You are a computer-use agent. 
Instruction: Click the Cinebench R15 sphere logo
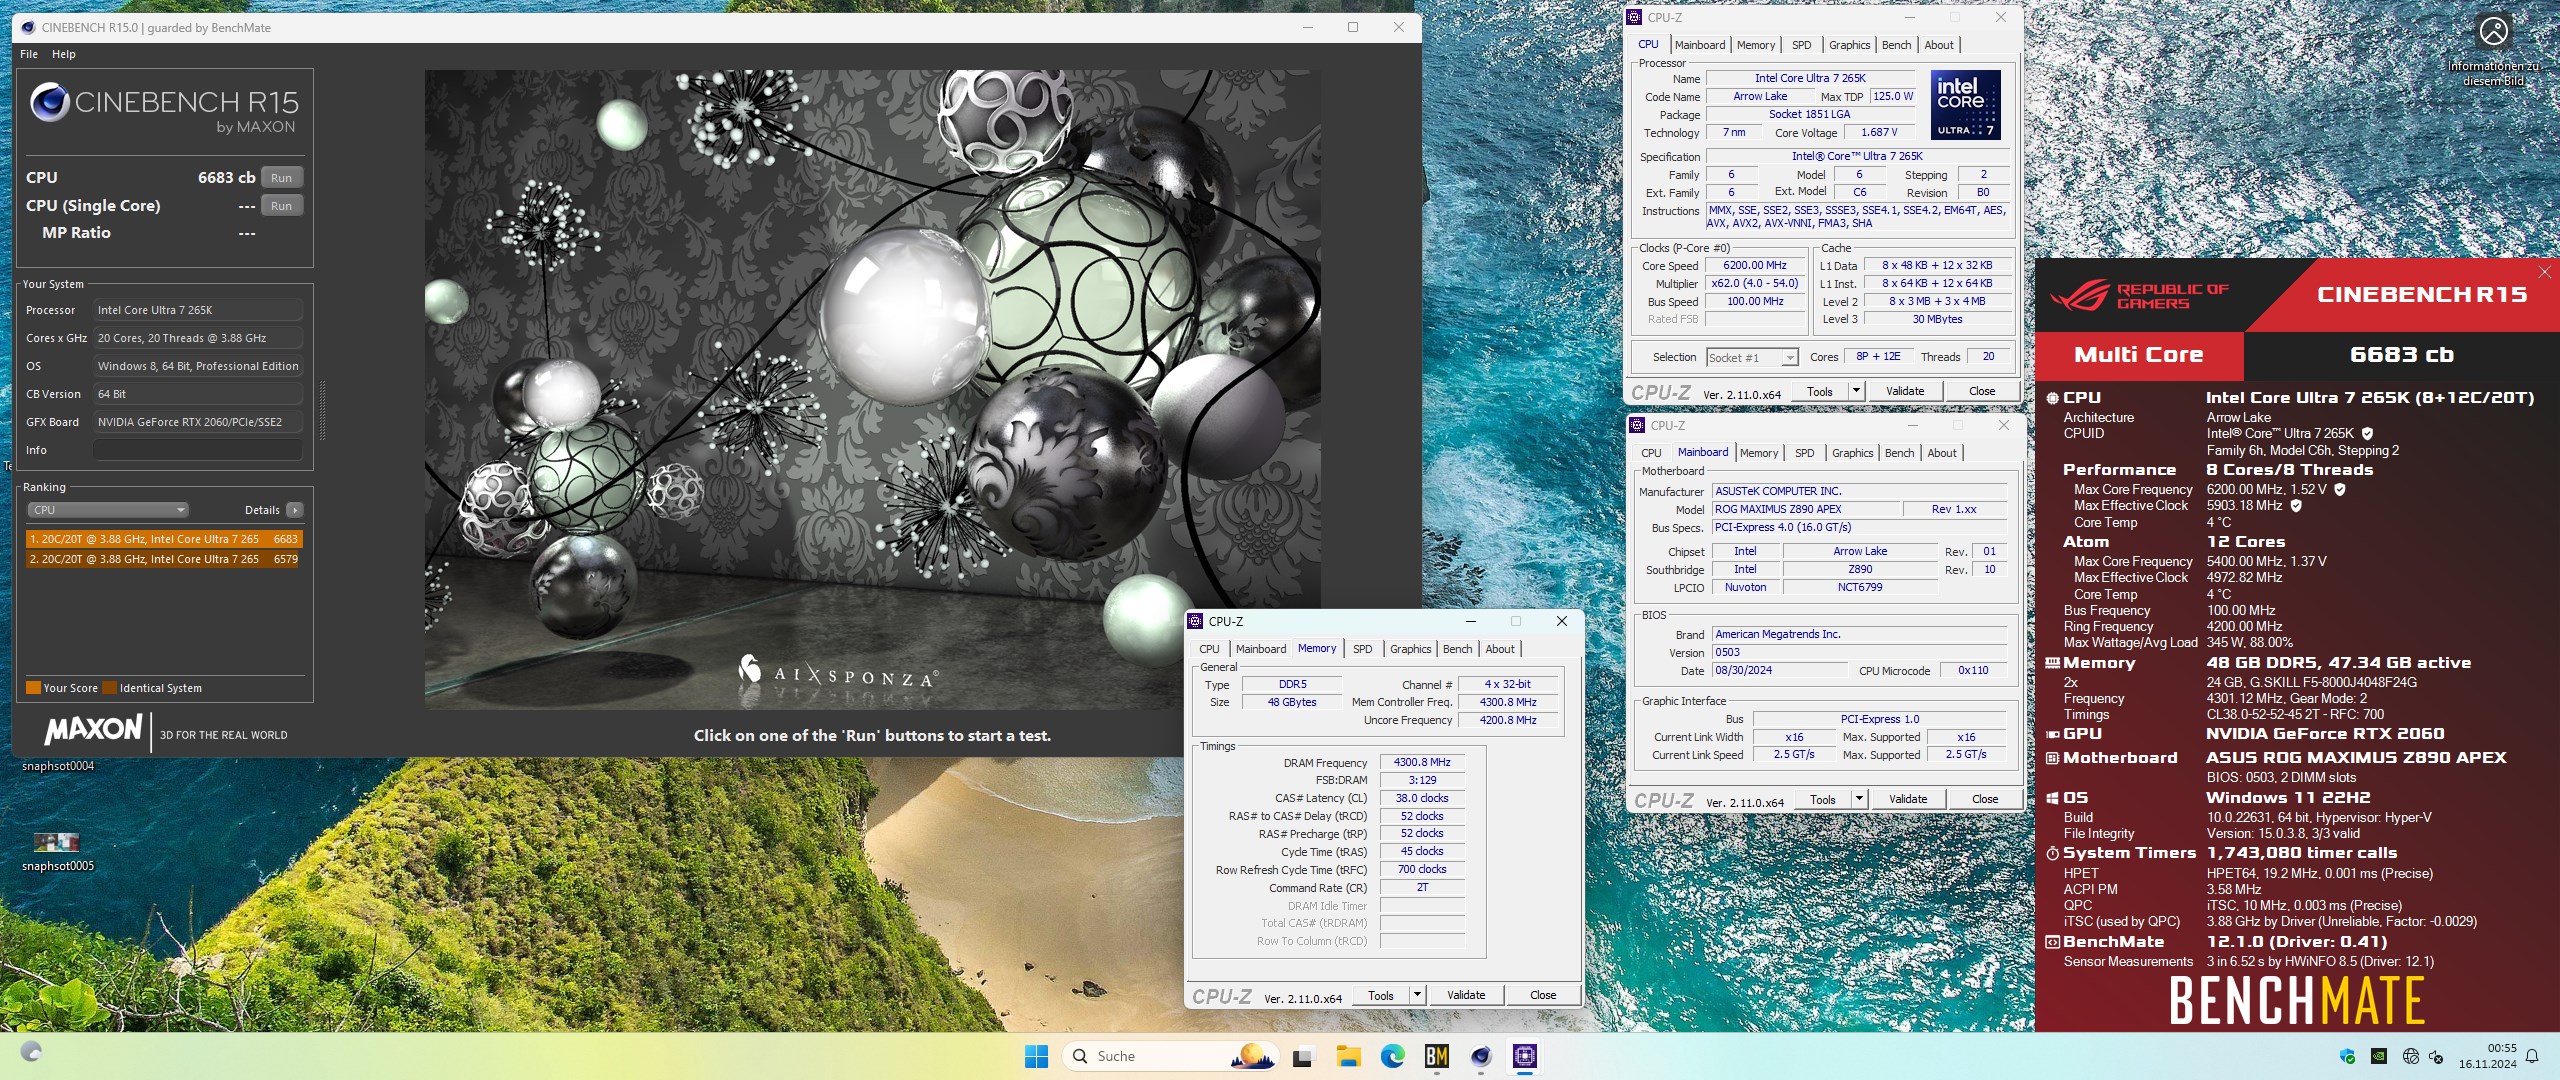pyautogui.click(x=49, y=102)
